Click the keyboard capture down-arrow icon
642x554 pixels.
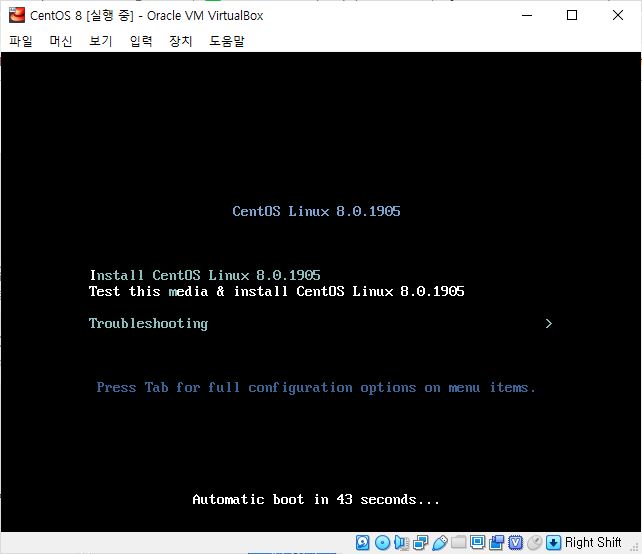tap(553, 543)
